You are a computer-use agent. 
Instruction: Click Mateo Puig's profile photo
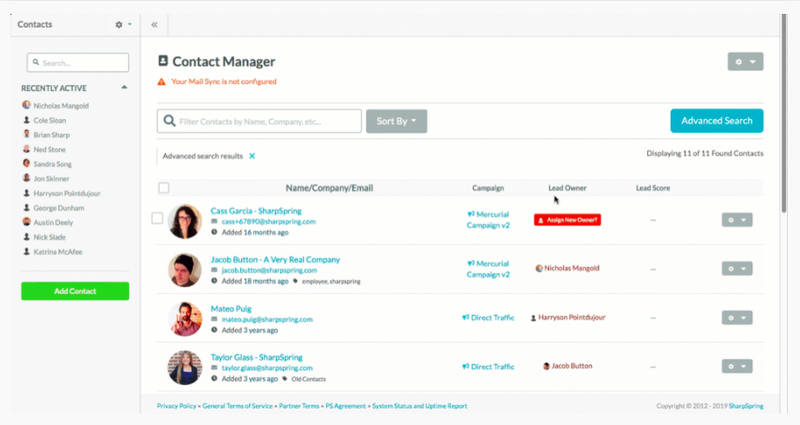(185, 319)
